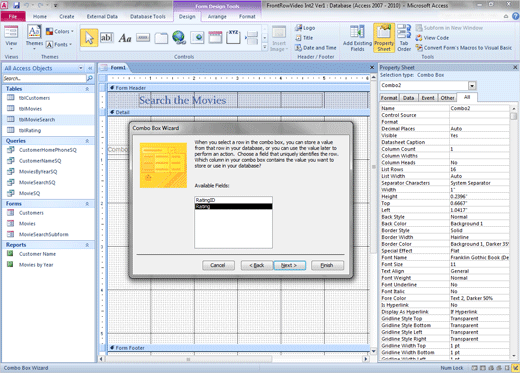Open the Property Sheet ribbon button
The image size is (520, 373).
tap(384, 37)
